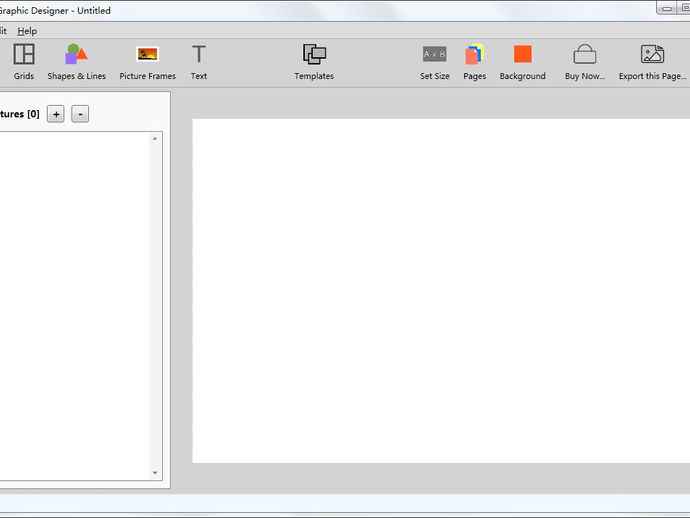Open the Grids tool
The width and height of the screenshot is (690, 518).
[x=24, y=62]
